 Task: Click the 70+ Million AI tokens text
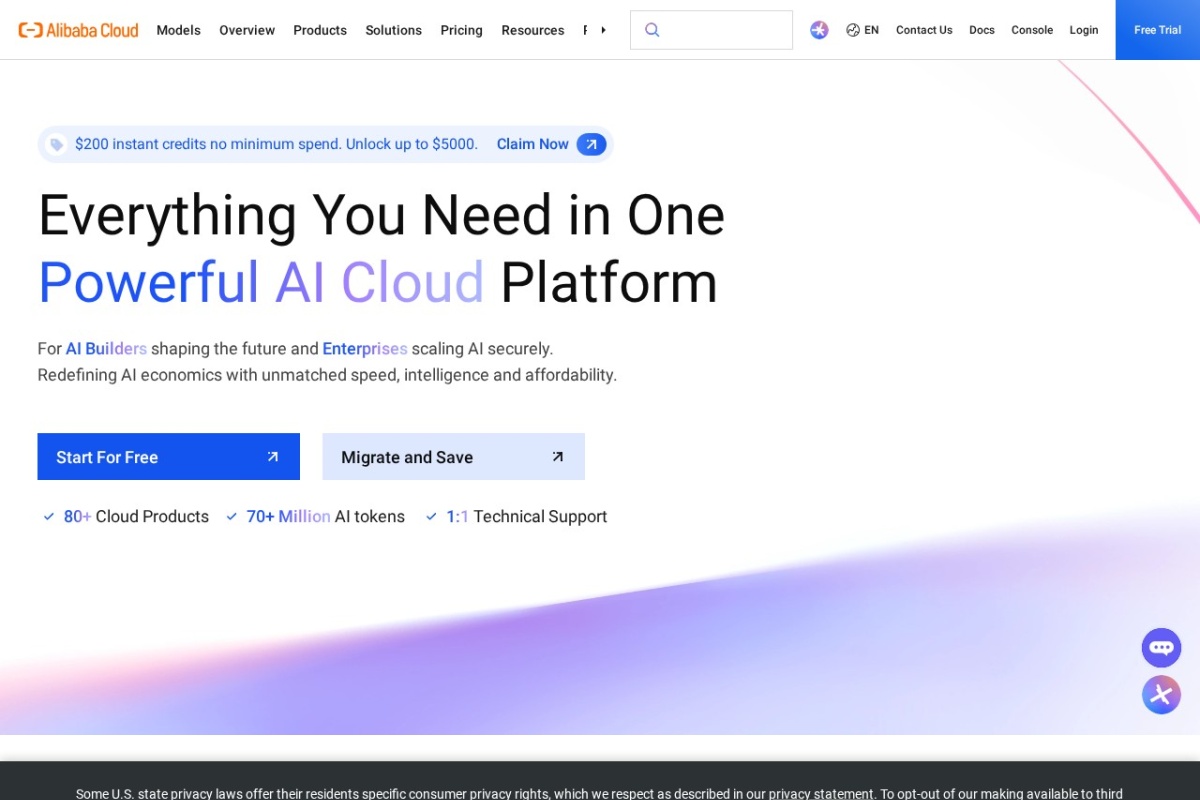[325, 517]
